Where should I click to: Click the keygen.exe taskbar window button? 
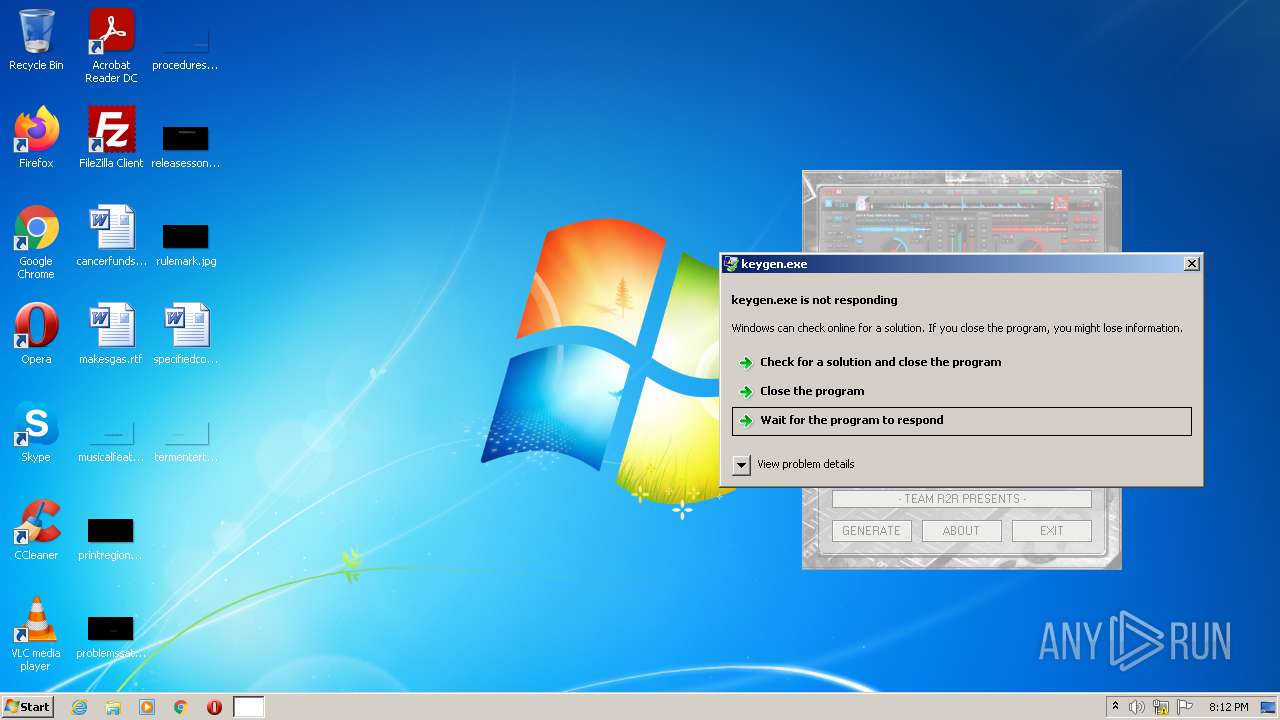[x=249, y=707]
